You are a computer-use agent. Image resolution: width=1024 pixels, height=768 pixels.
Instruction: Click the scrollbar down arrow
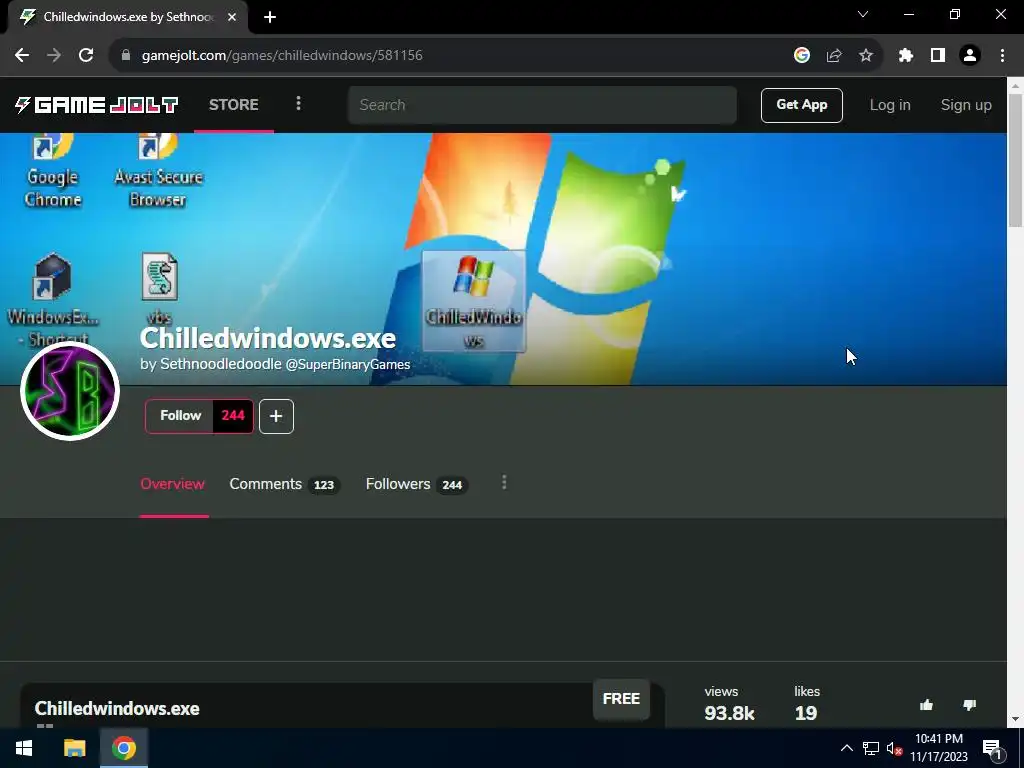(x=1016, y=719)
